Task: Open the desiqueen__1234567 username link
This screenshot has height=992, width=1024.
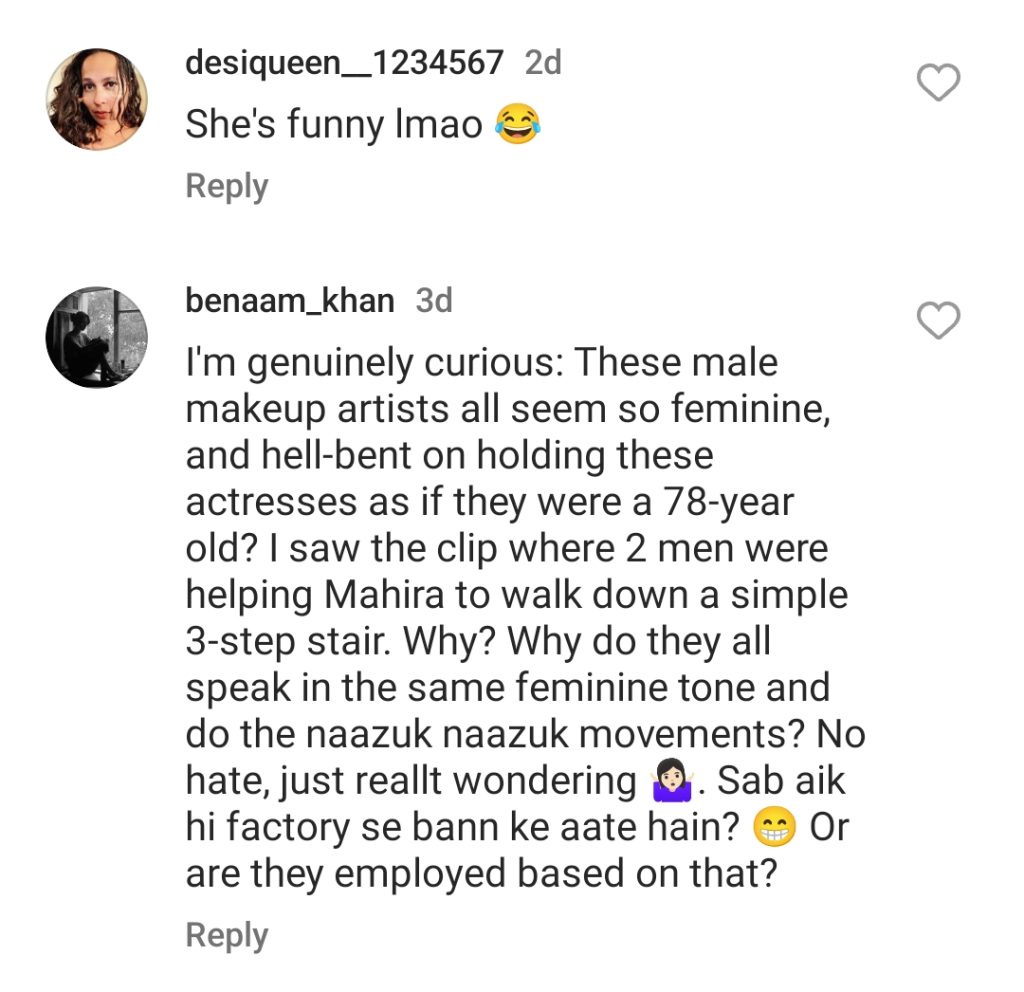Action: click(344, 63)
